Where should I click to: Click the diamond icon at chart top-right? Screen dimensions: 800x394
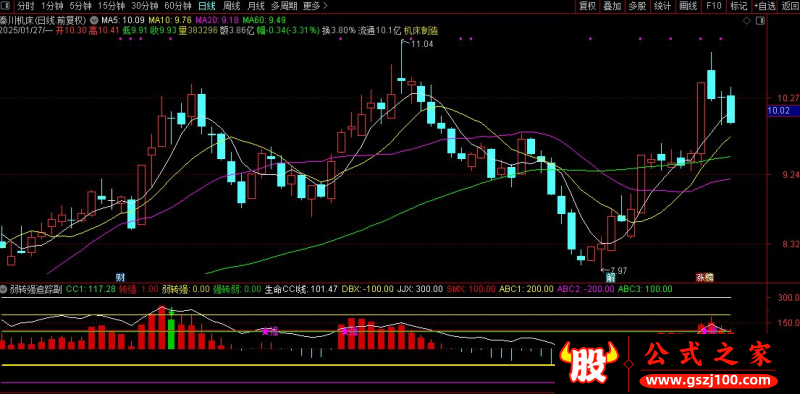tap(746, 21)
